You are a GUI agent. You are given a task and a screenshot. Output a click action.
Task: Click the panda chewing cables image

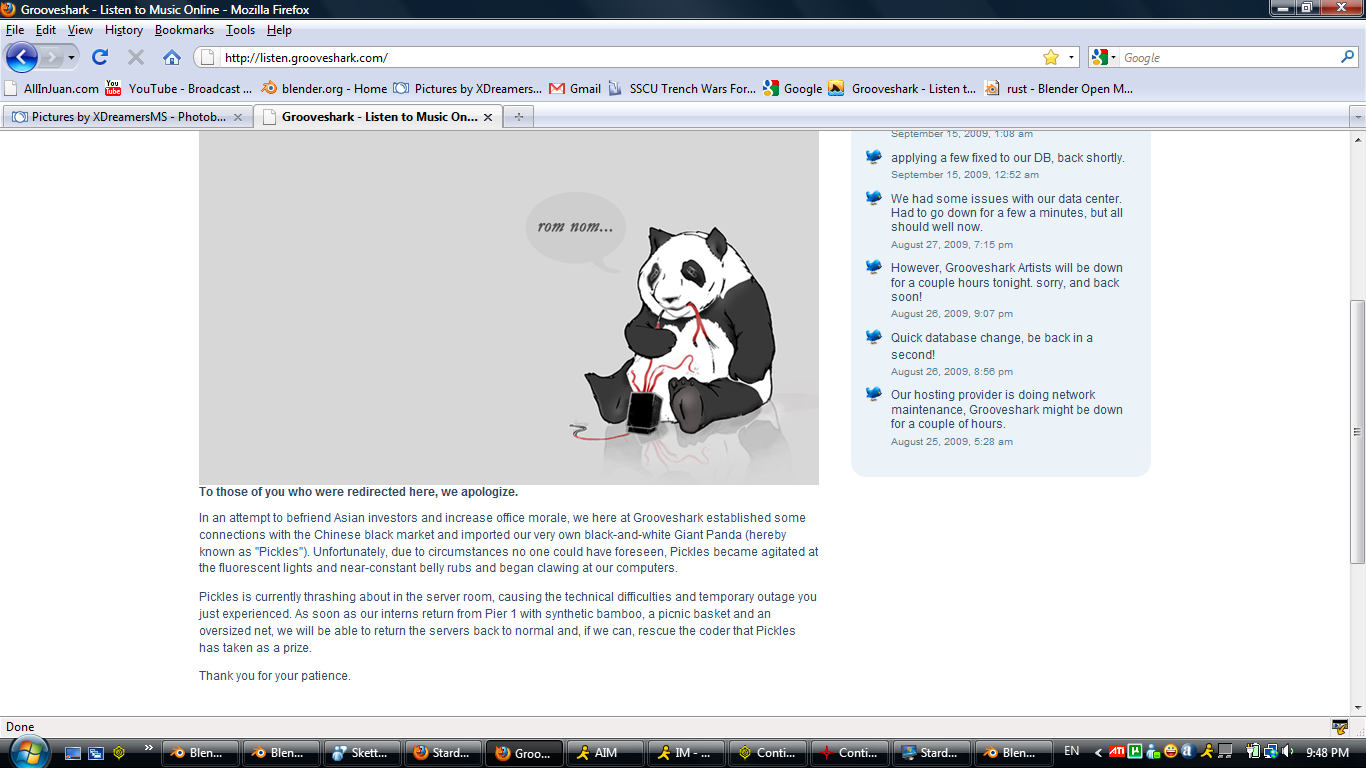pos(509,309)
